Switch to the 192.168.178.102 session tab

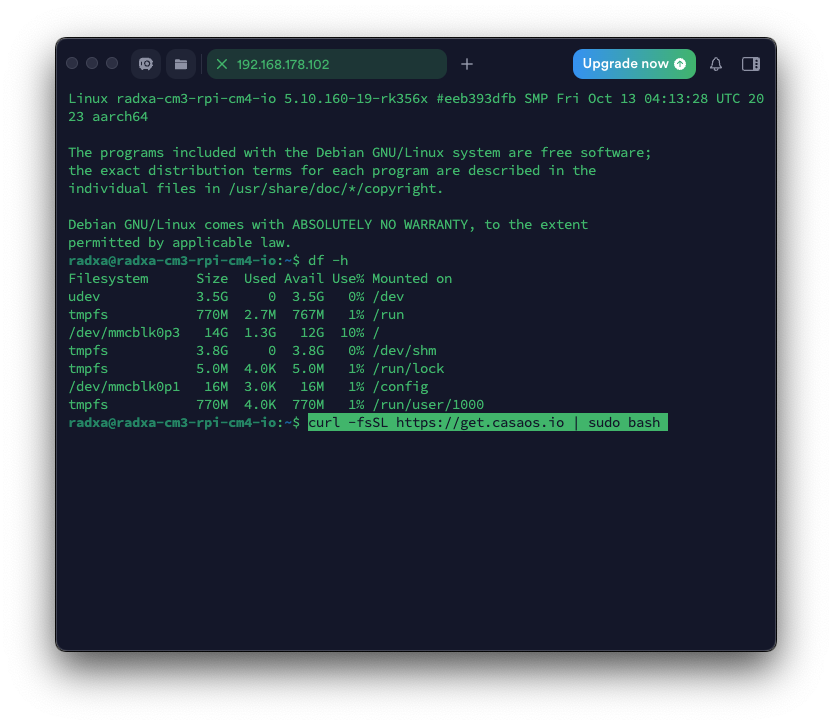(327, 64)
